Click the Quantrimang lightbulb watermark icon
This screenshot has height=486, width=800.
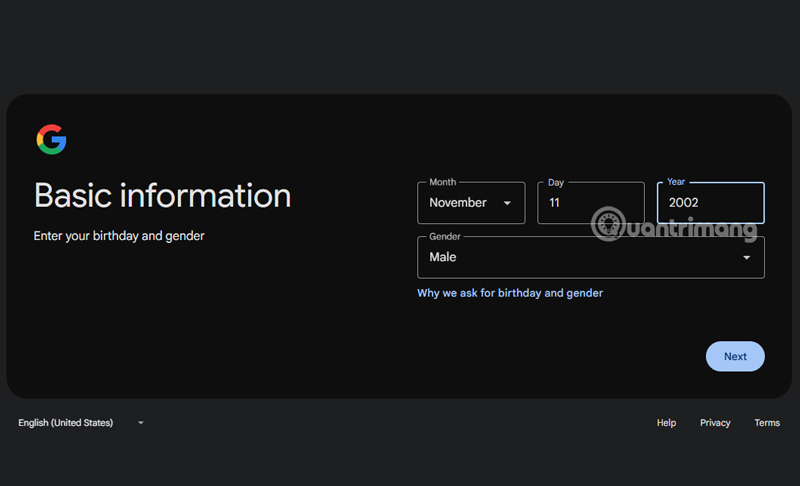[x=606, y=224]
